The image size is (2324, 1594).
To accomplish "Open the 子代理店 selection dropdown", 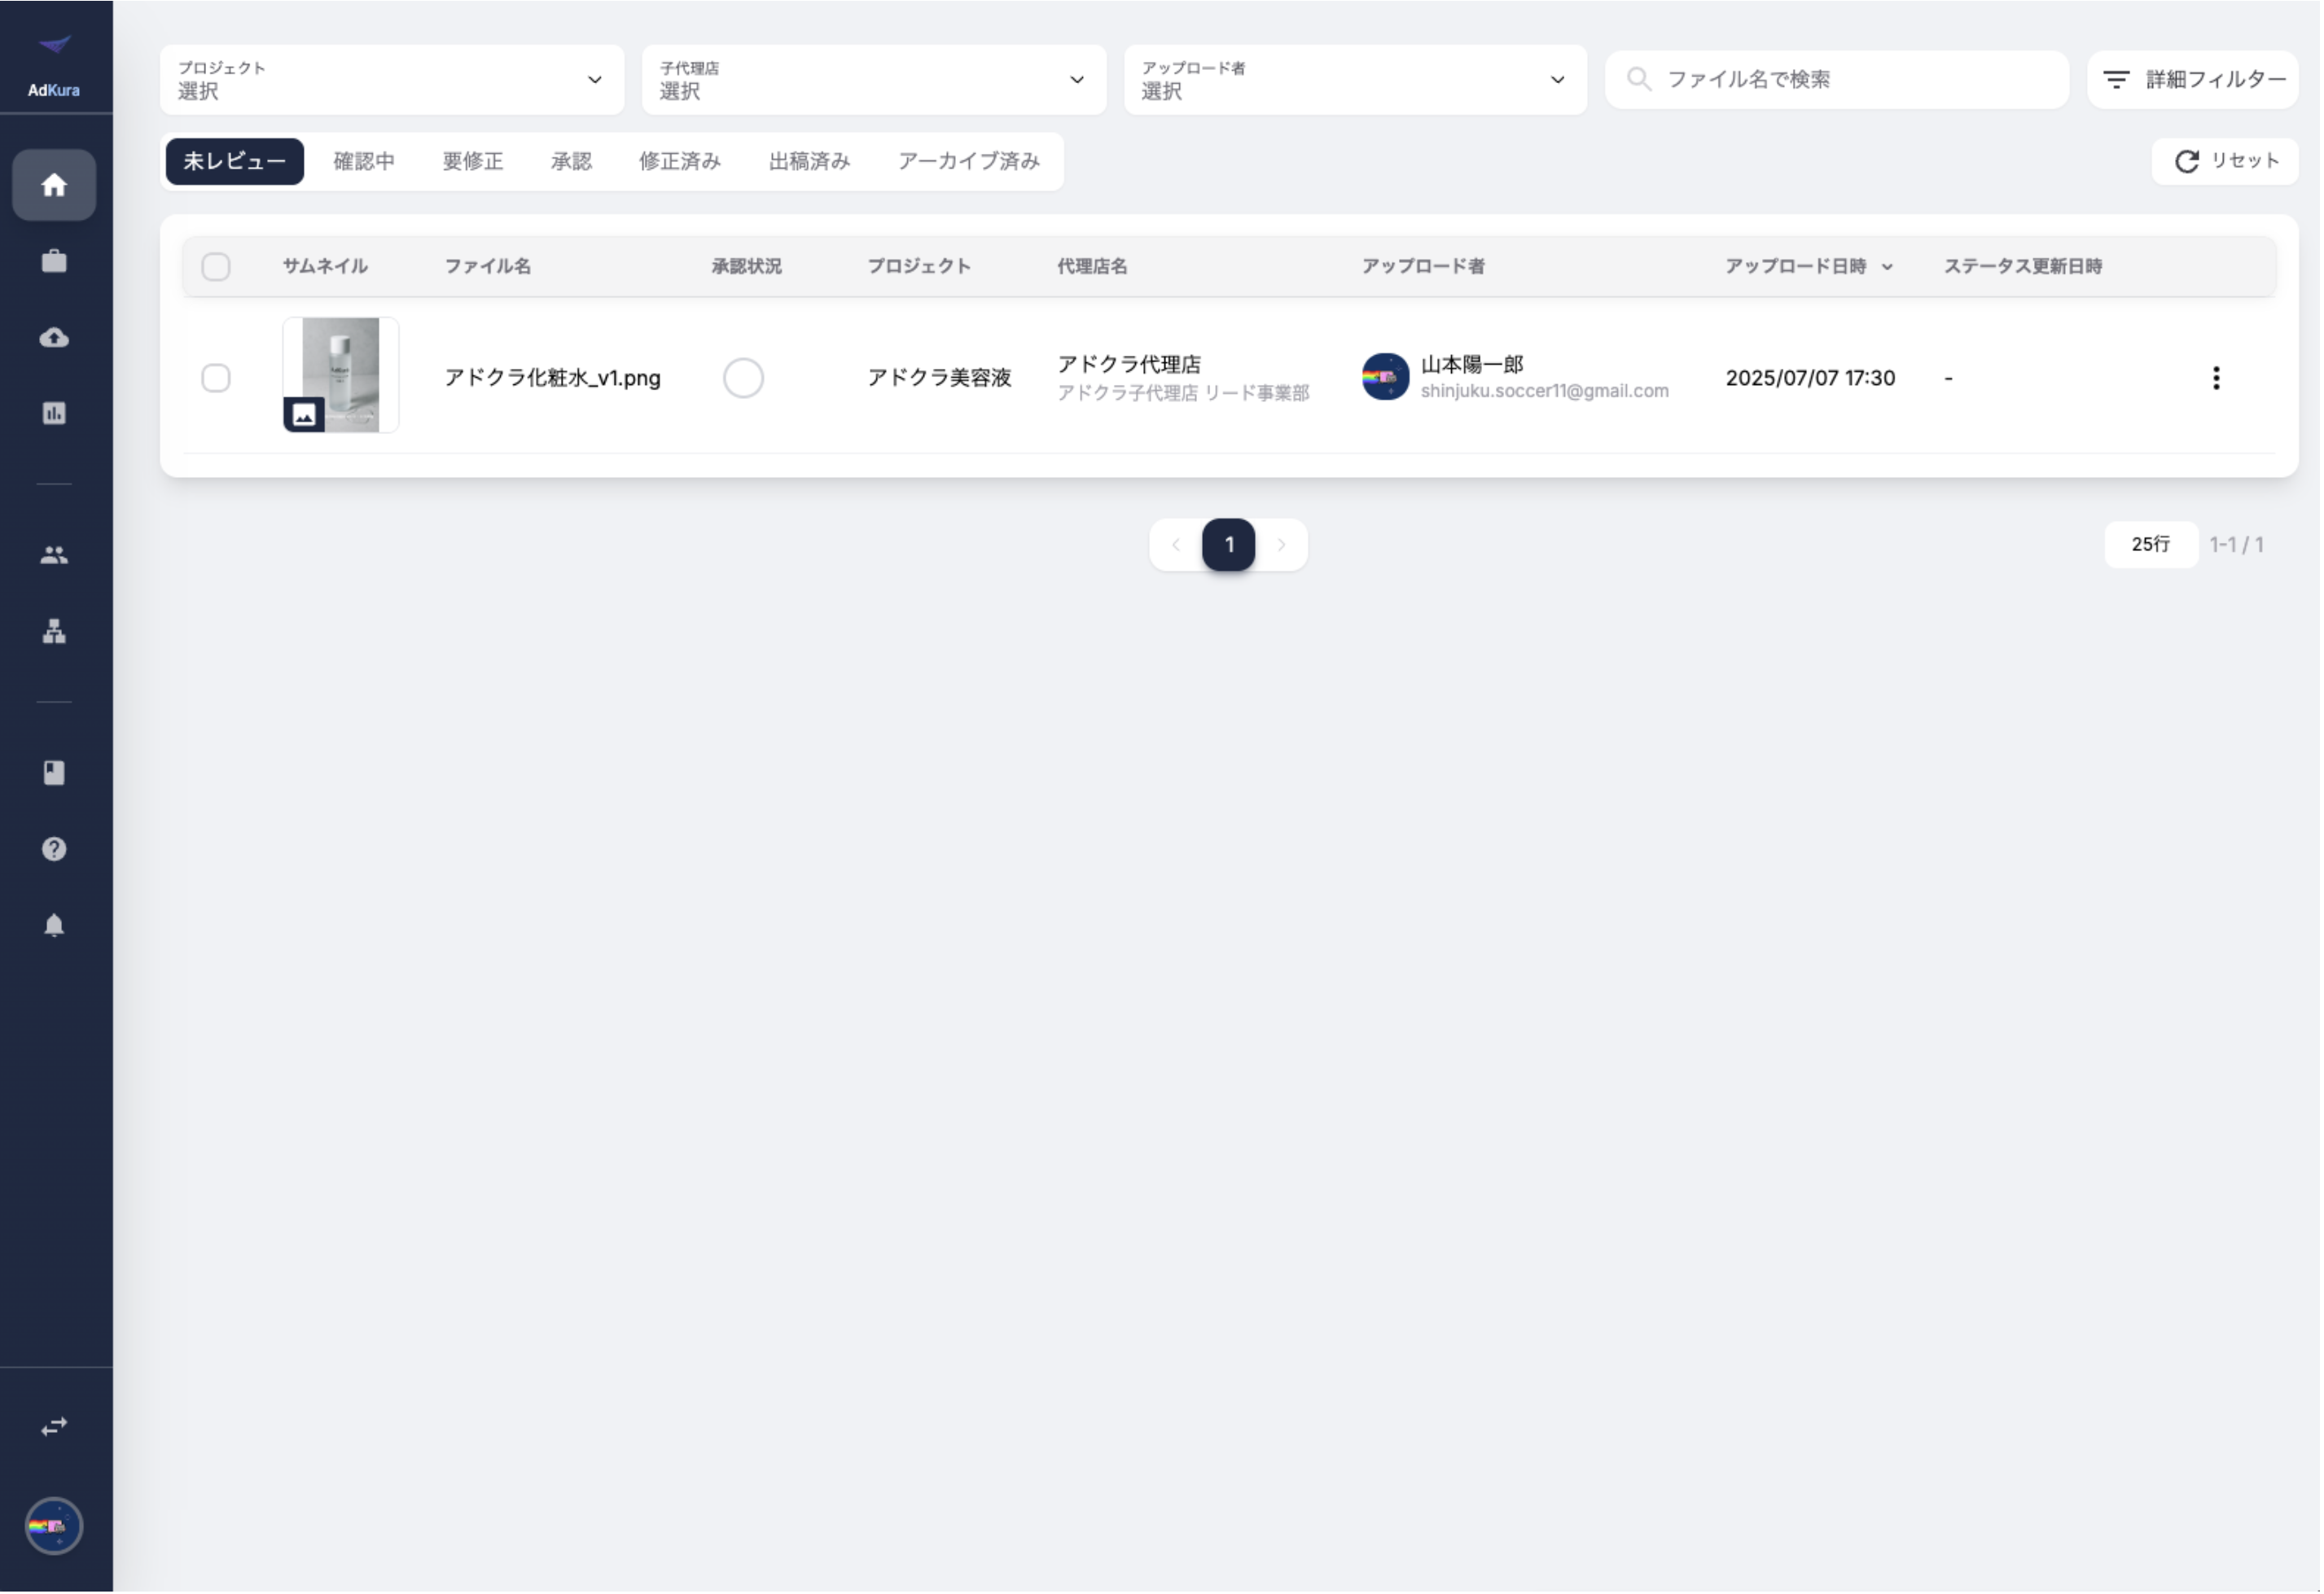I will tap(872, 80).
